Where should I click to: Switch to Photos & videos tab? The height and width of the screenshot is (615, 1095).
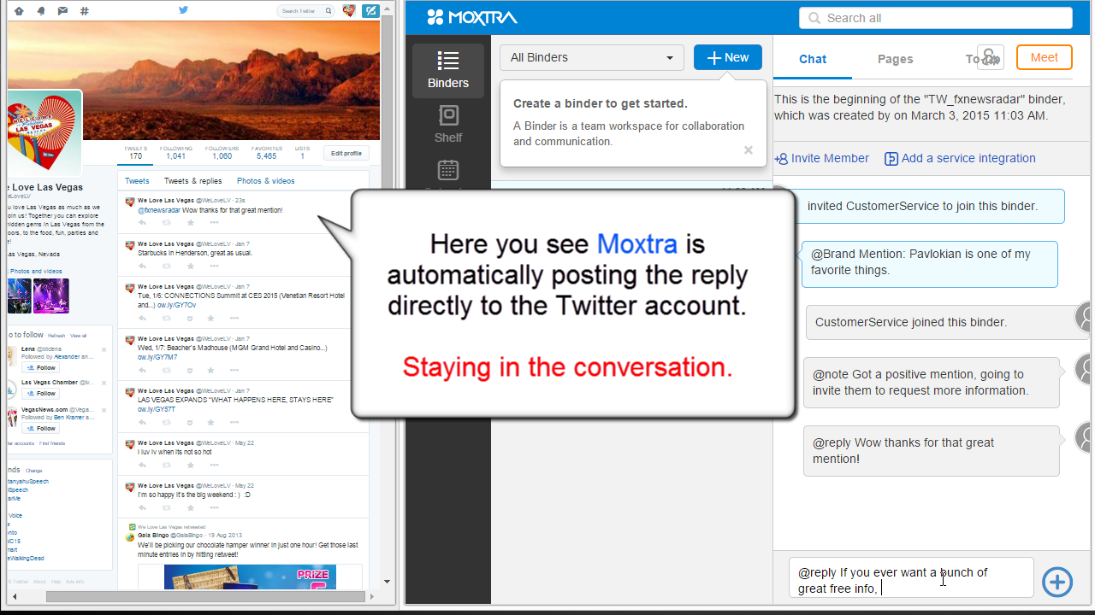265,181
